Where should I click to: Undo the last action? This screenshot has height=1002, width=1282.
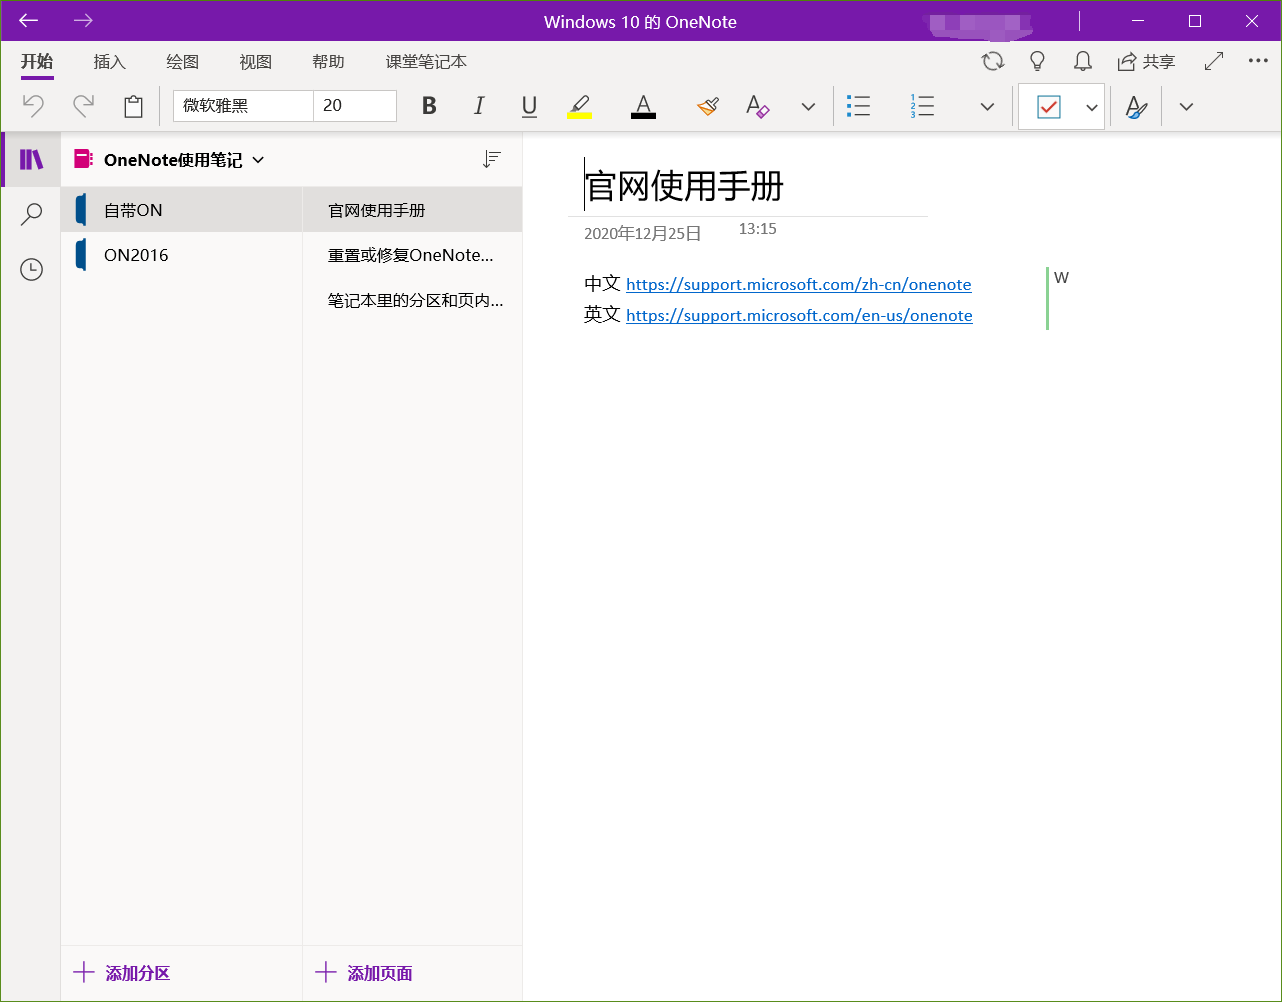(x=33, y=106)
